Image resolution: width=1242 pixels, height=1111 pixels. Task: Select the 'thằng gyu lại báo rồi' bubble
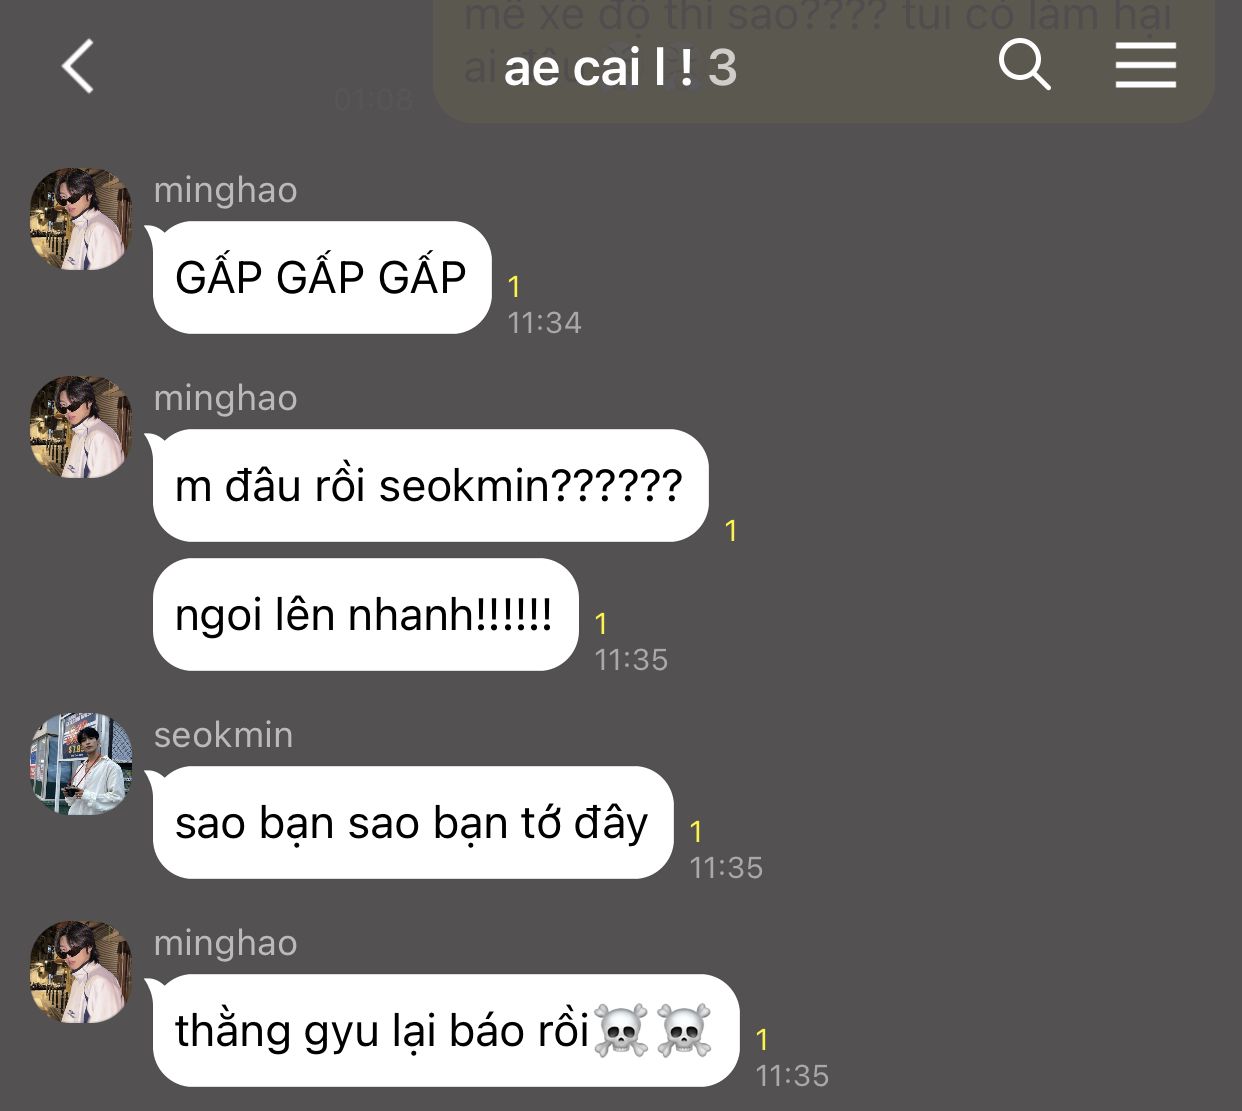pos(446,1031)
